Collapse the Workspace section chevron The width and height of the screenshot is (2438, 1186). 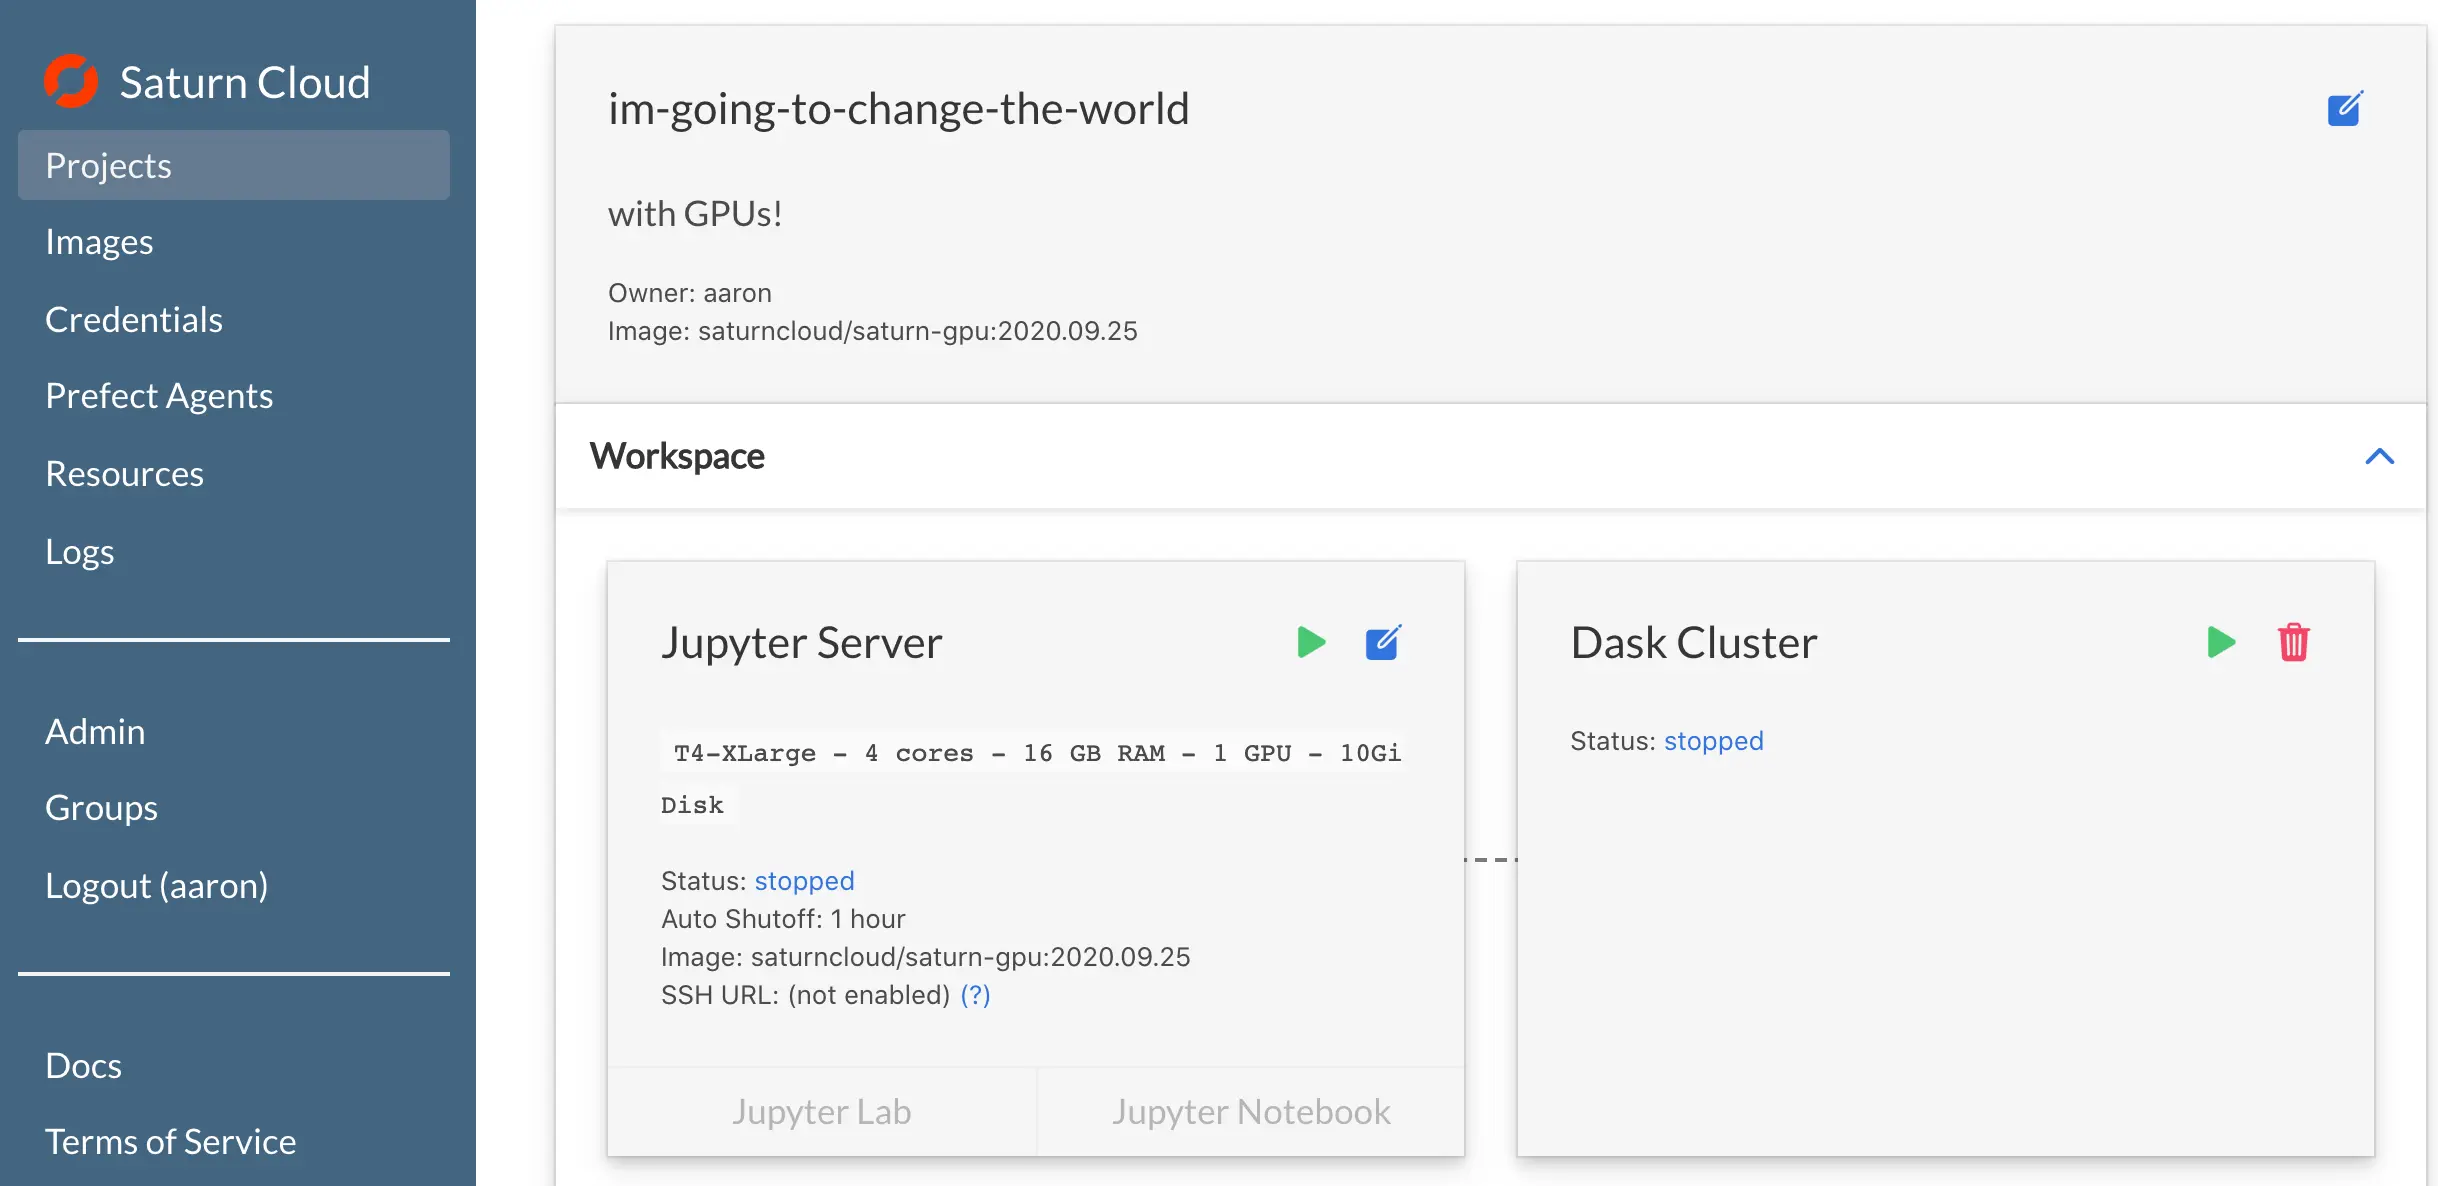[2379, 457]
